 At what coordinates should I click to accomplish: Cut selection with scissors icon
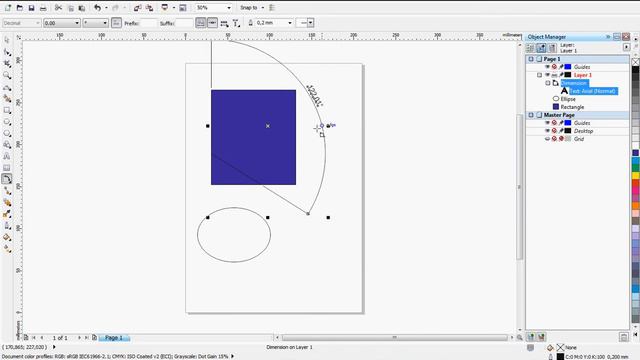pos(58,8)
